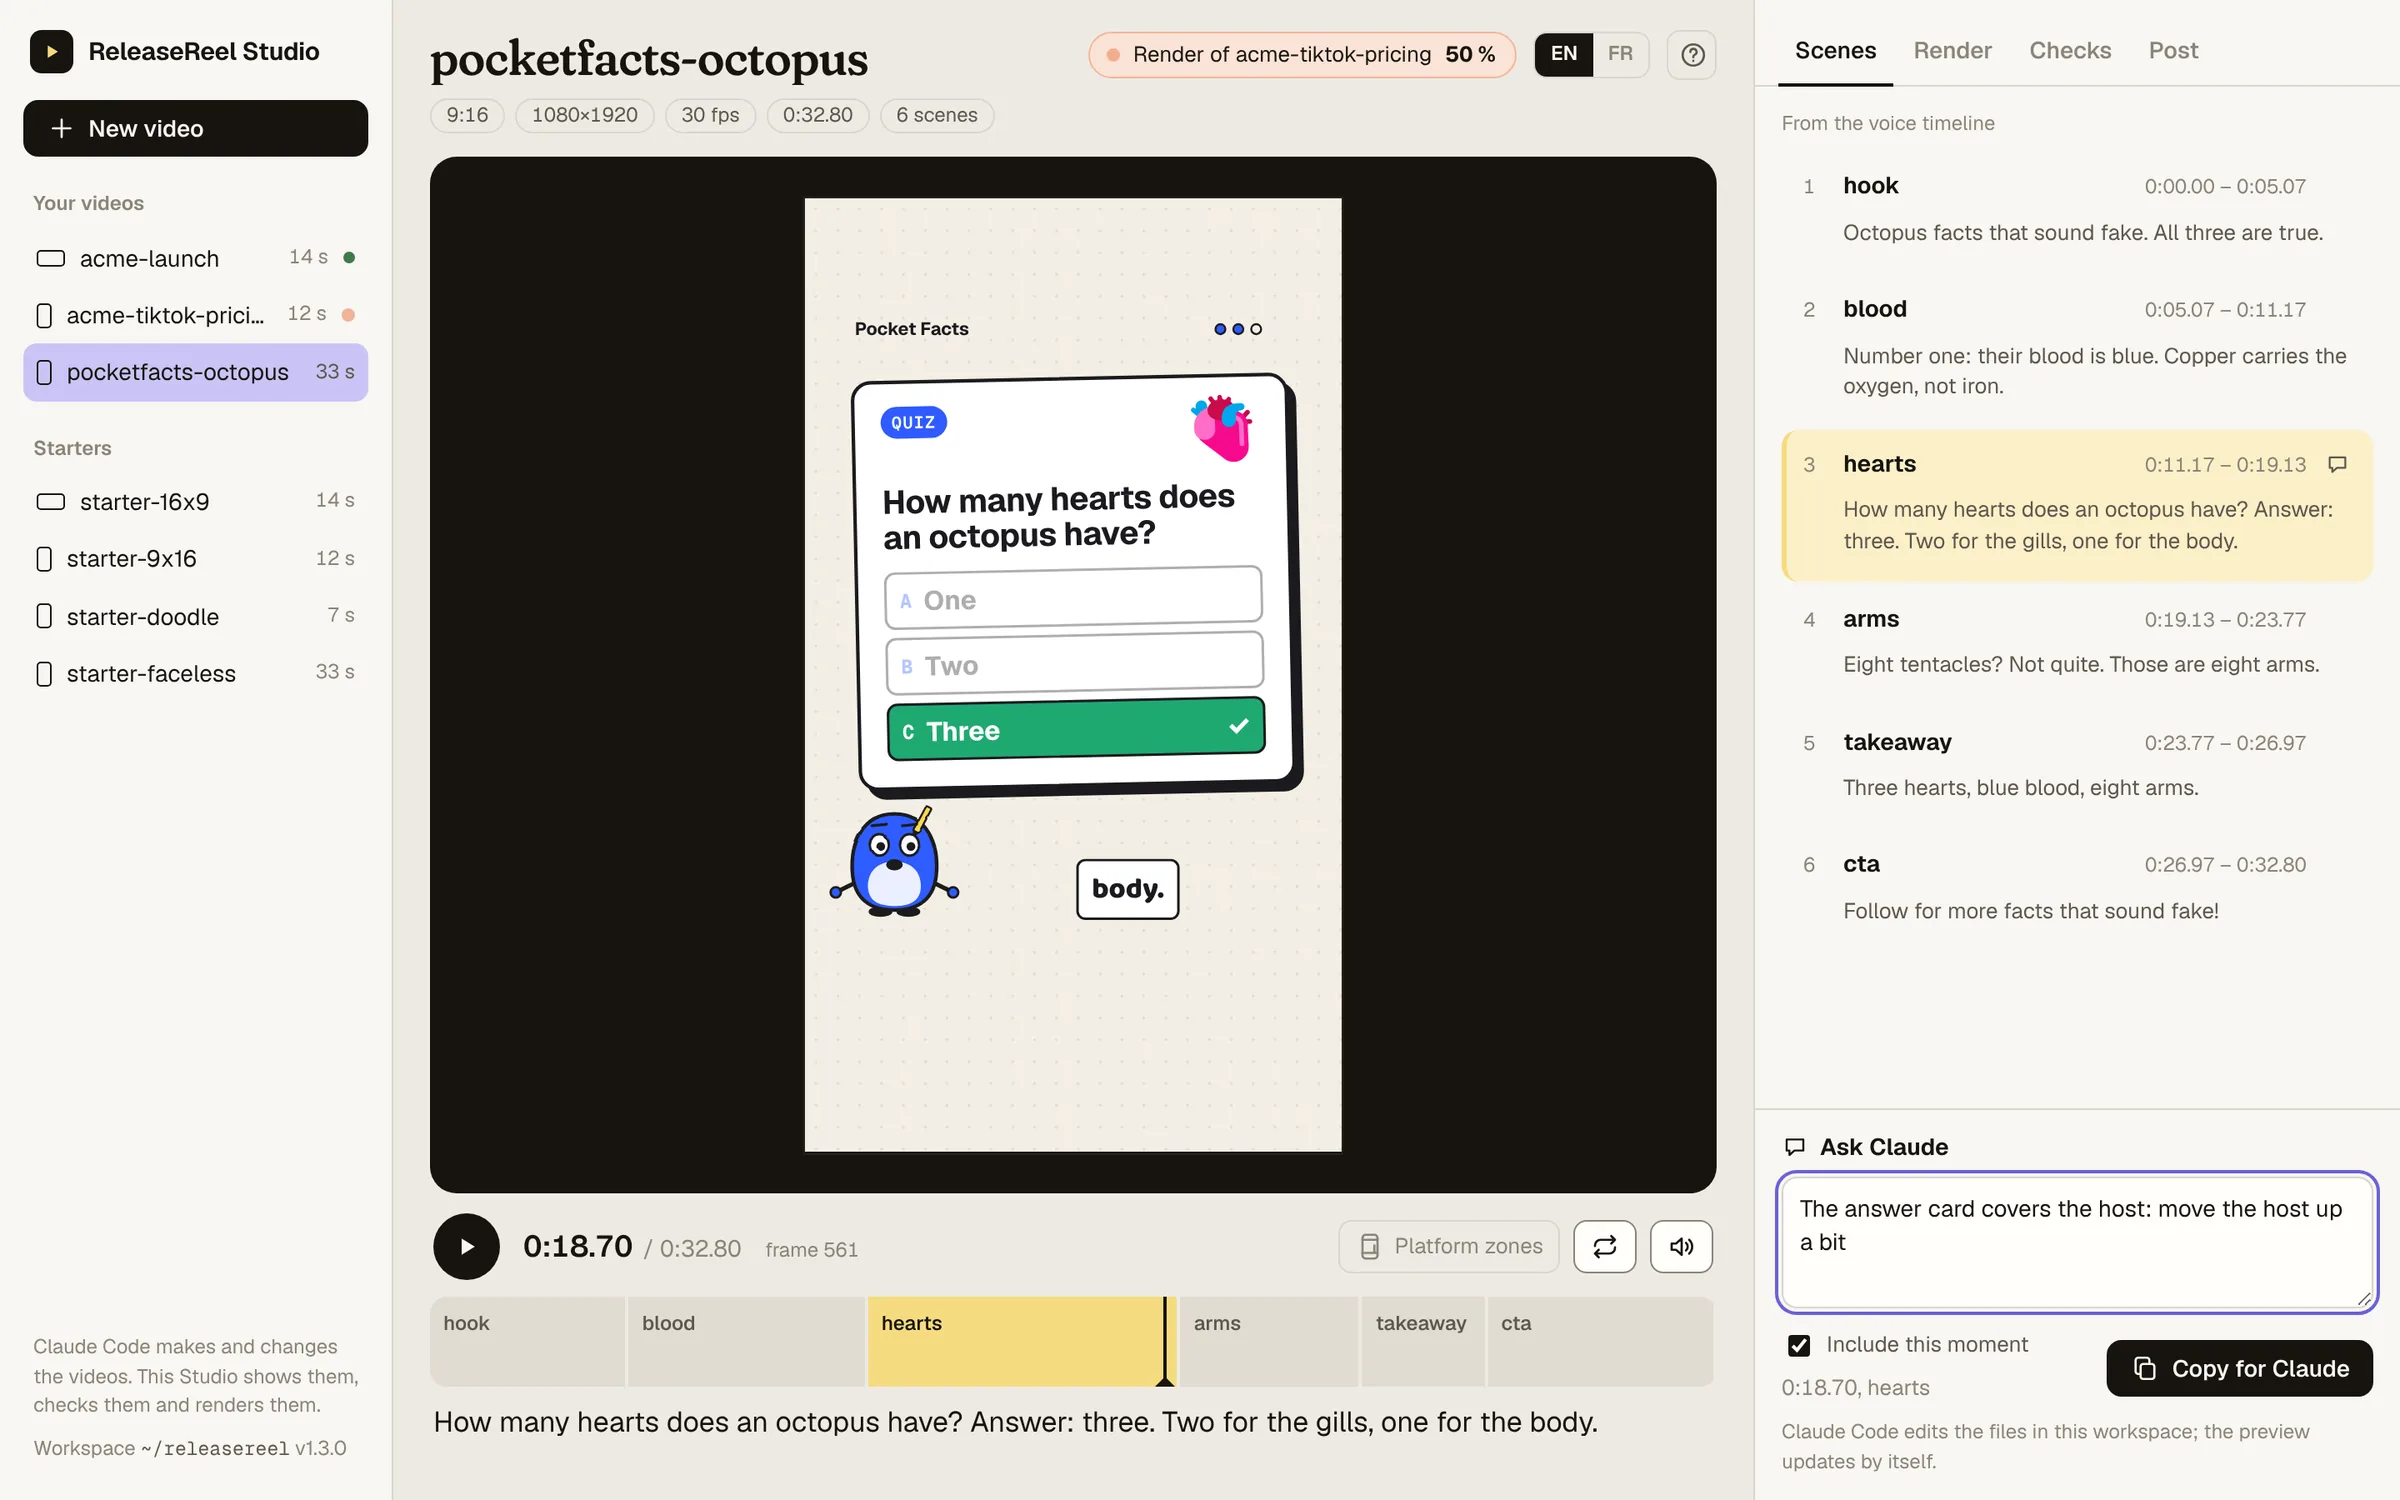Screen dimensions: 2400x1500
Task: Open render progress of acme-tiktok-pricing pill
Action: 1302,54
